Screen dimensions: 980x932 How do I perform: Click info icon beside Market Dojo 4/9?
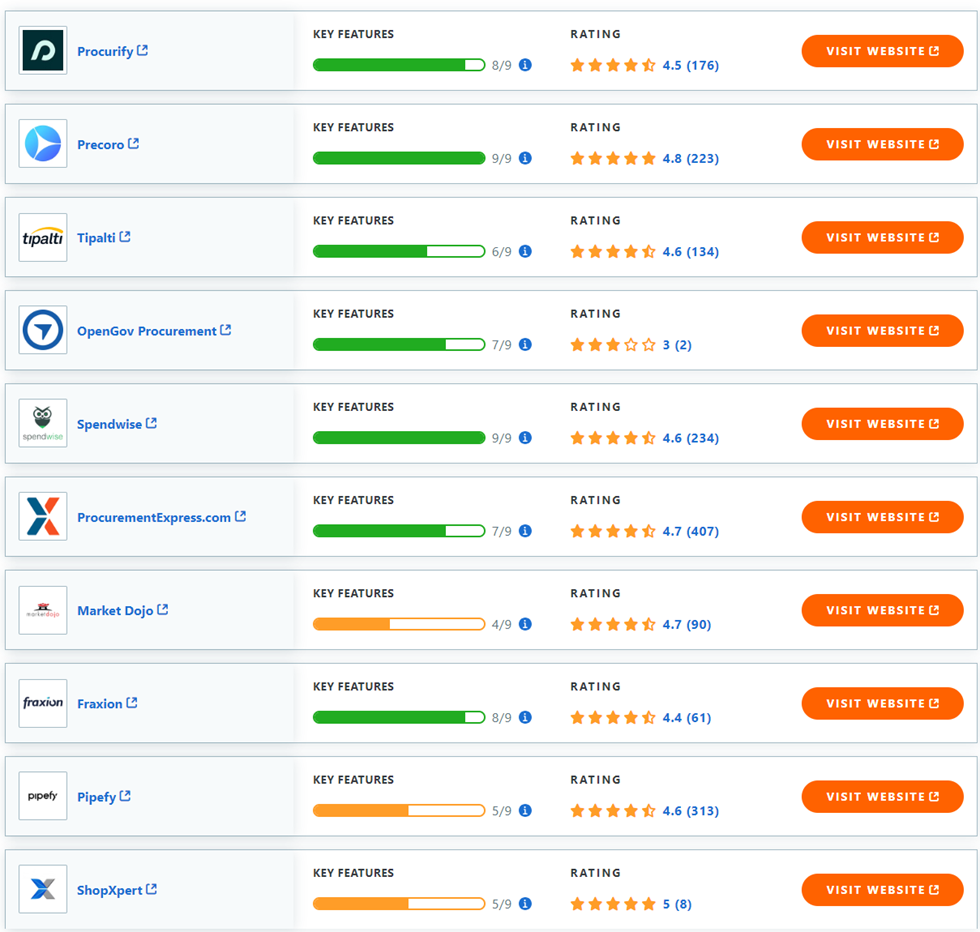tap(525, 624)
